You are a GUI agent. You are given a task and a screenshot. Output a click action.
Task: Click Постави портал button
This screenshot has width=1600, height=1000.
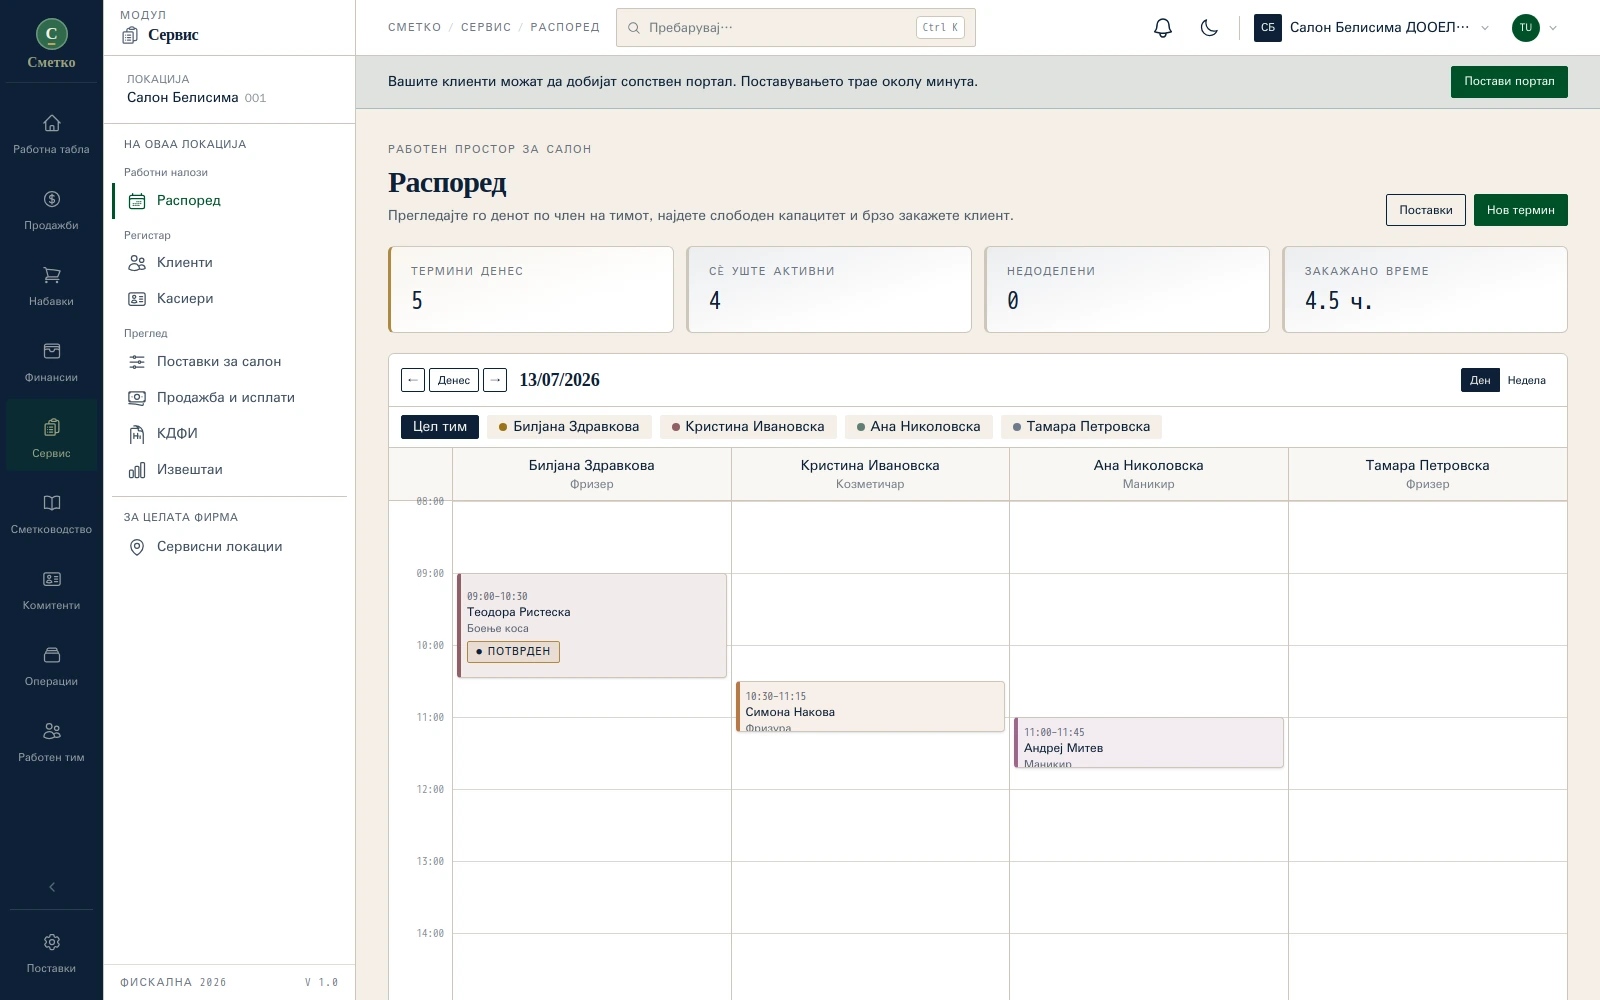pyautogui.click(x=1509, y=82)
